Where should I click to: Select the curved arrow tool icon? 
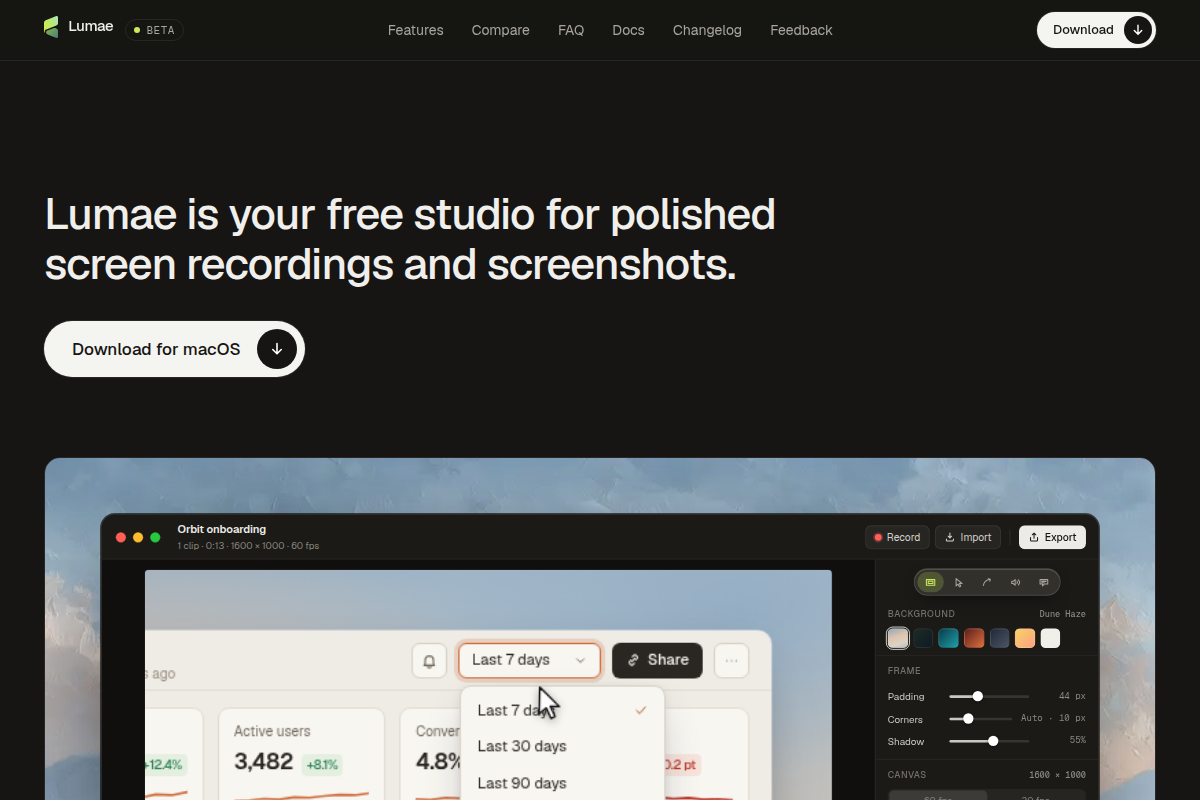click(987, 582)
